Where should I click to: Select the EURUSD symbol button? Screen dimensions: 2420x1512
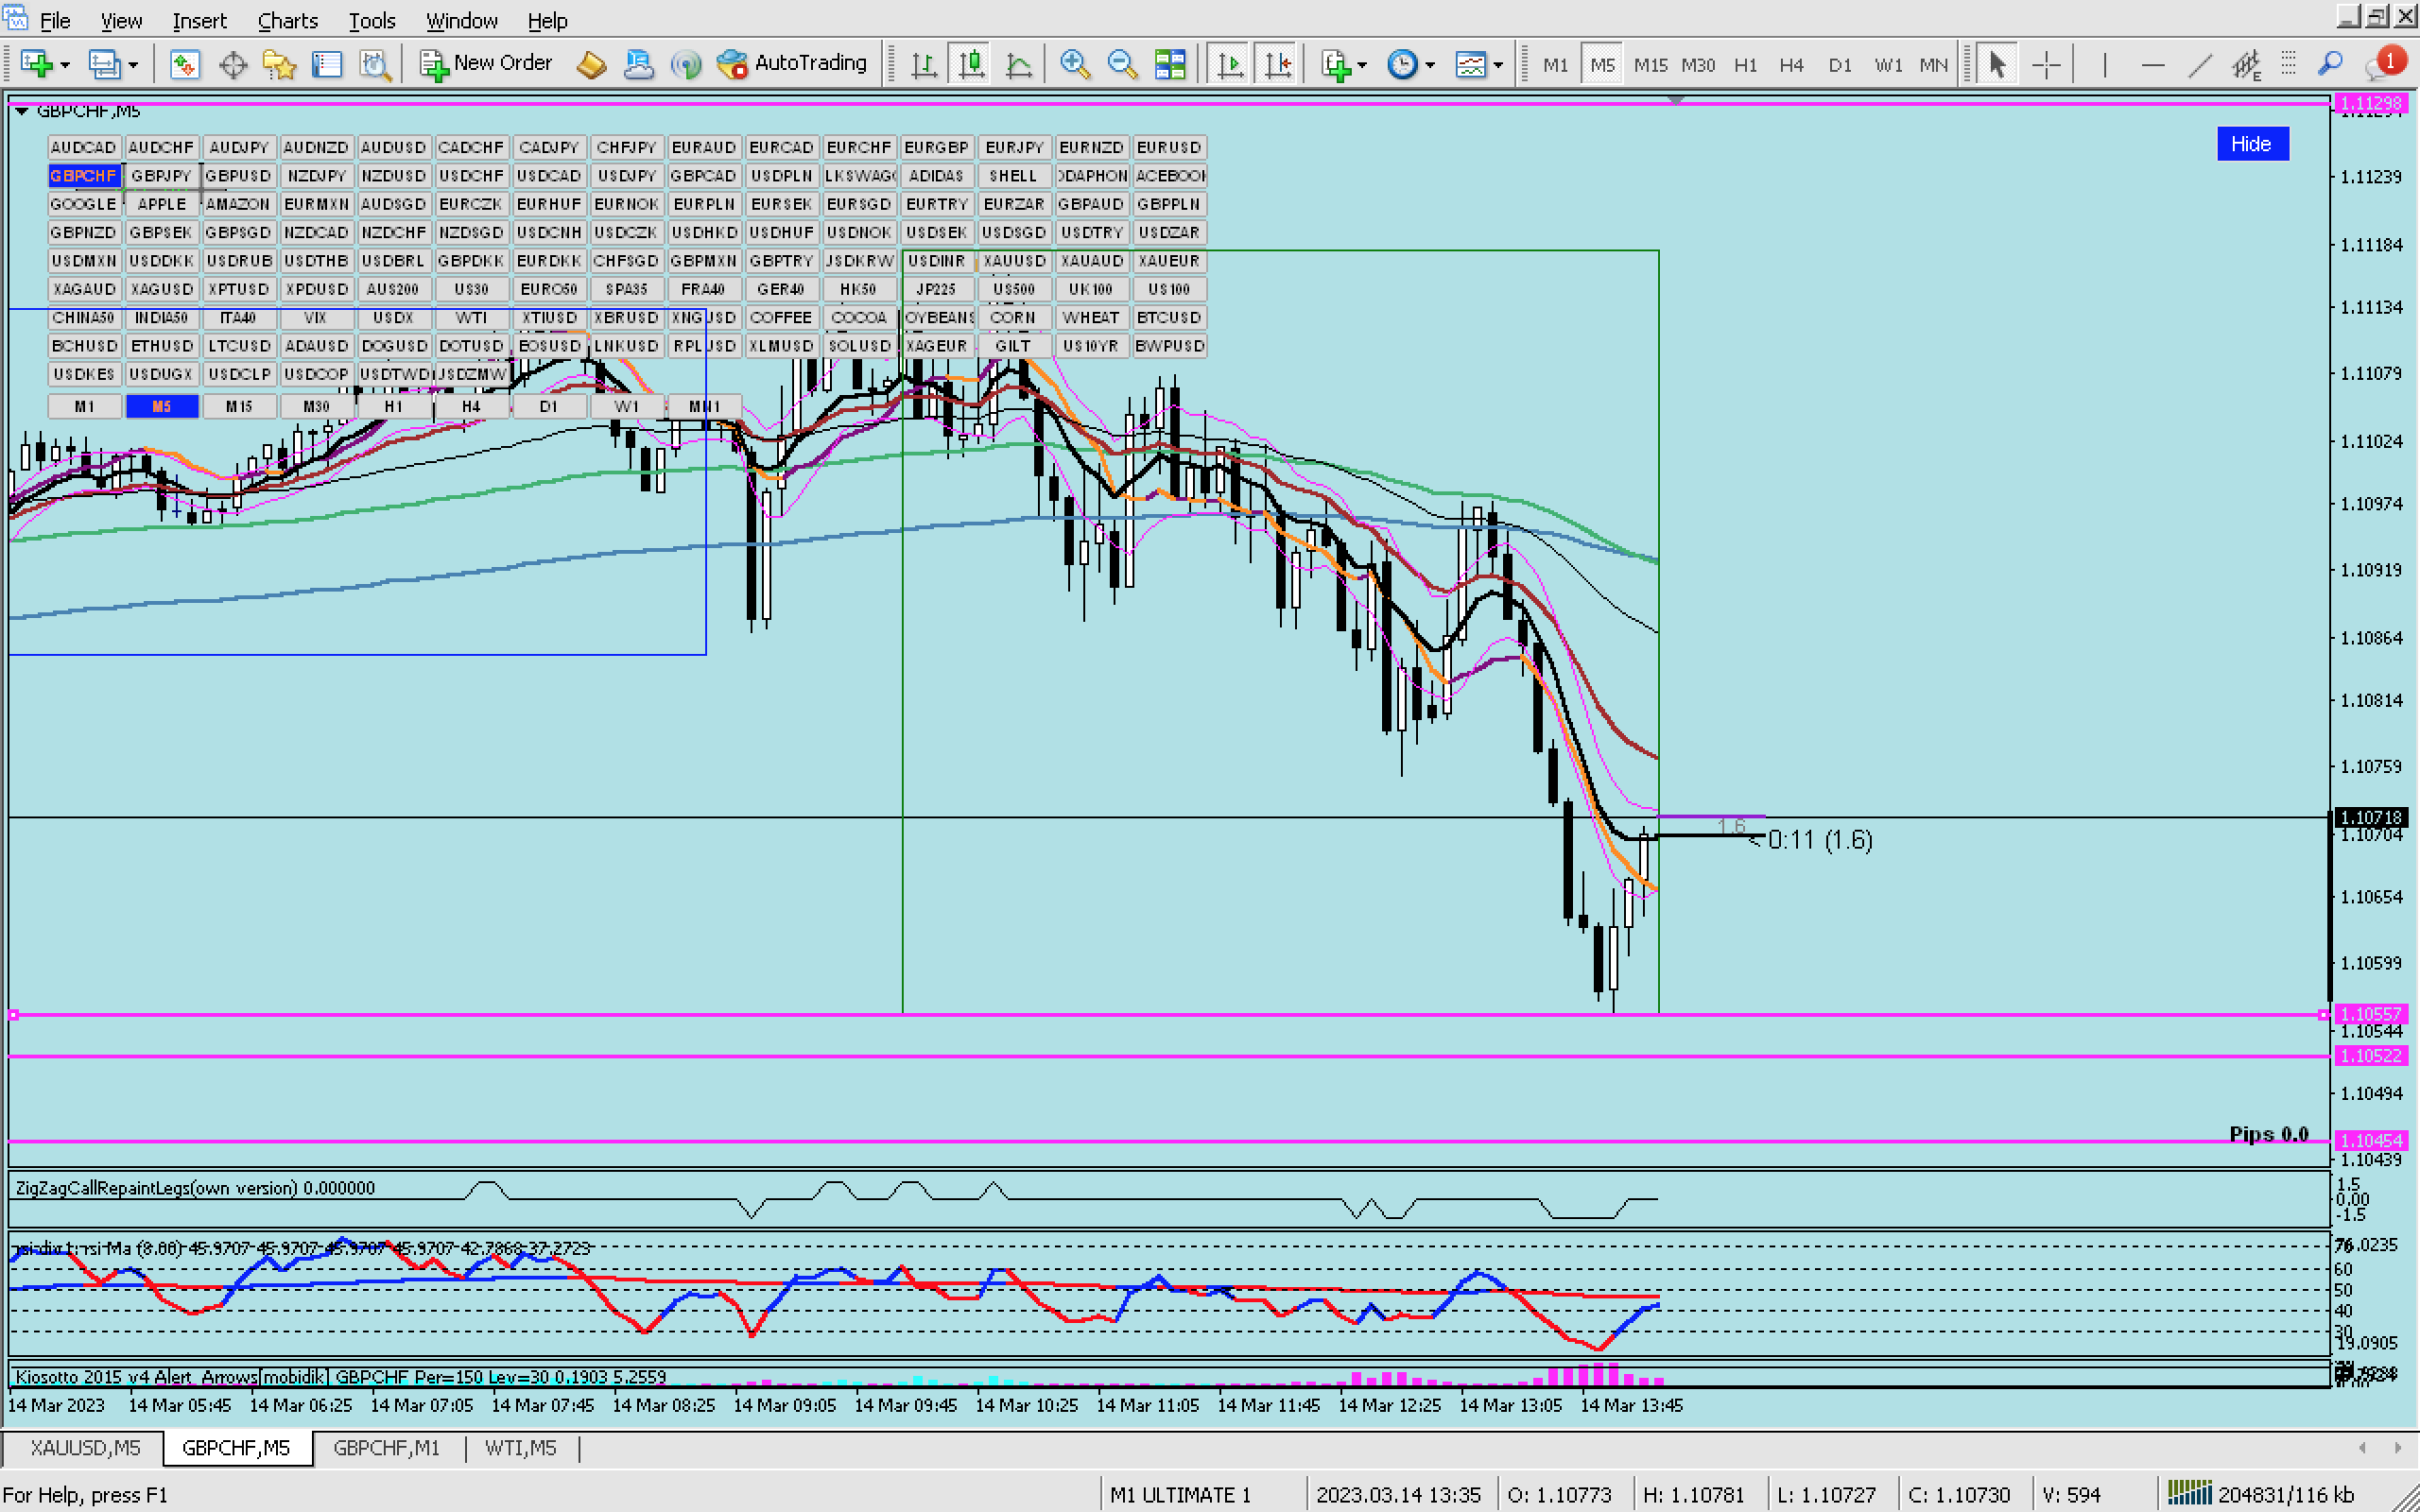(1168, 147)
